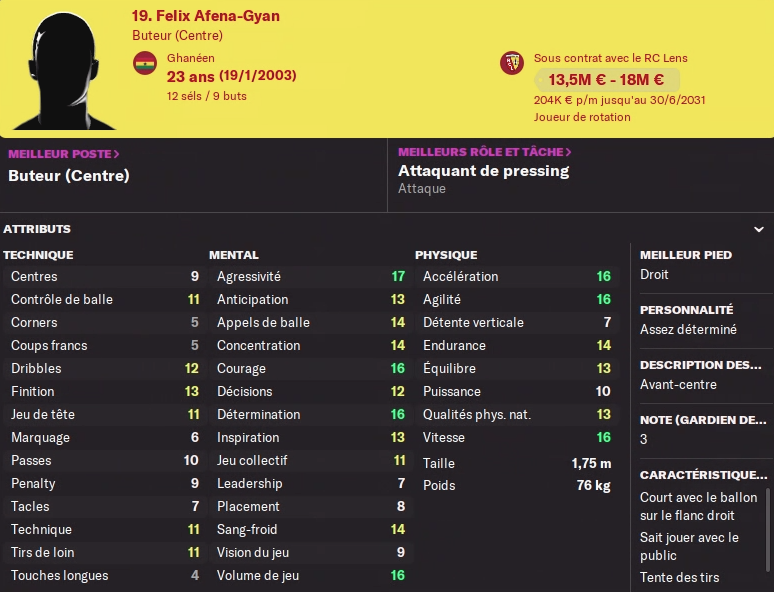The width and height of the screenshot is (774, 592).
Task: Select the Volume de jeu attribute row
Action: click(311, 575)
